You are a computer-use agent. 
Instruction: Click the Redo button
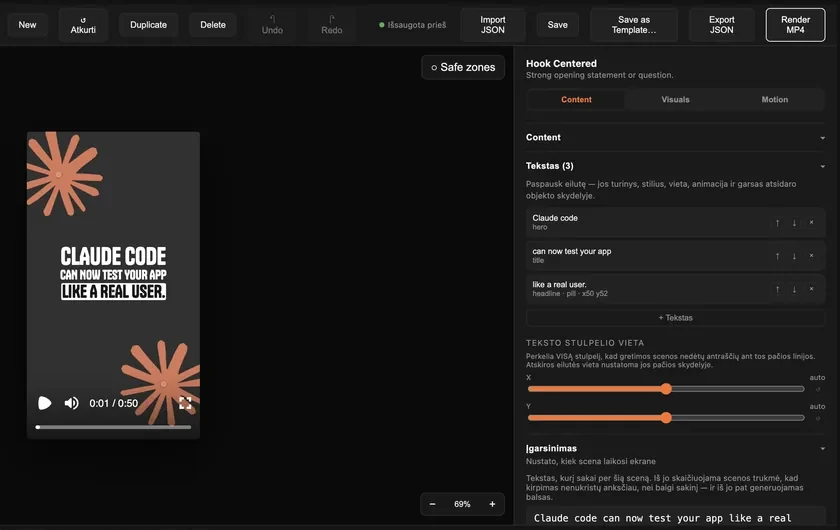coord(332,25)
